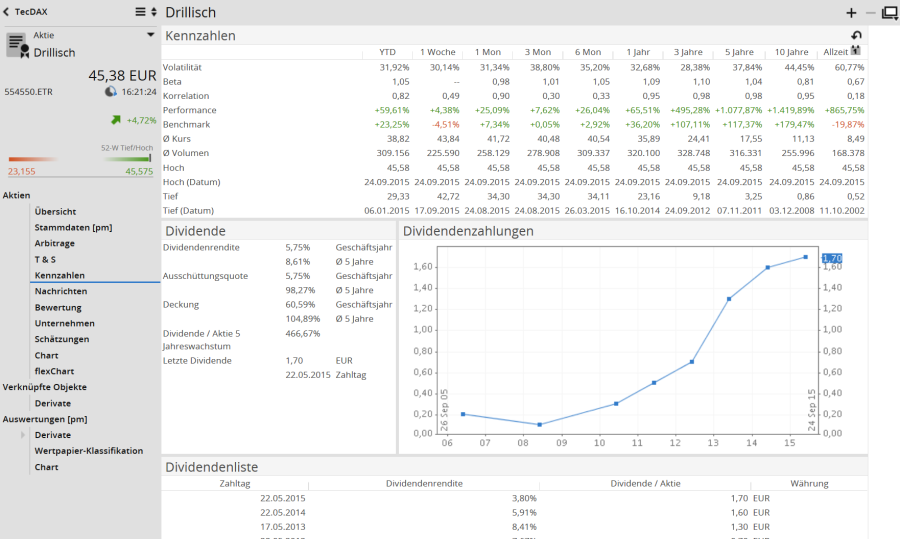Image resolution: width=900 pixels, height=539 pixels.
Task: Expand Derivate under Auswertungen [pm]
Action: 23,435
